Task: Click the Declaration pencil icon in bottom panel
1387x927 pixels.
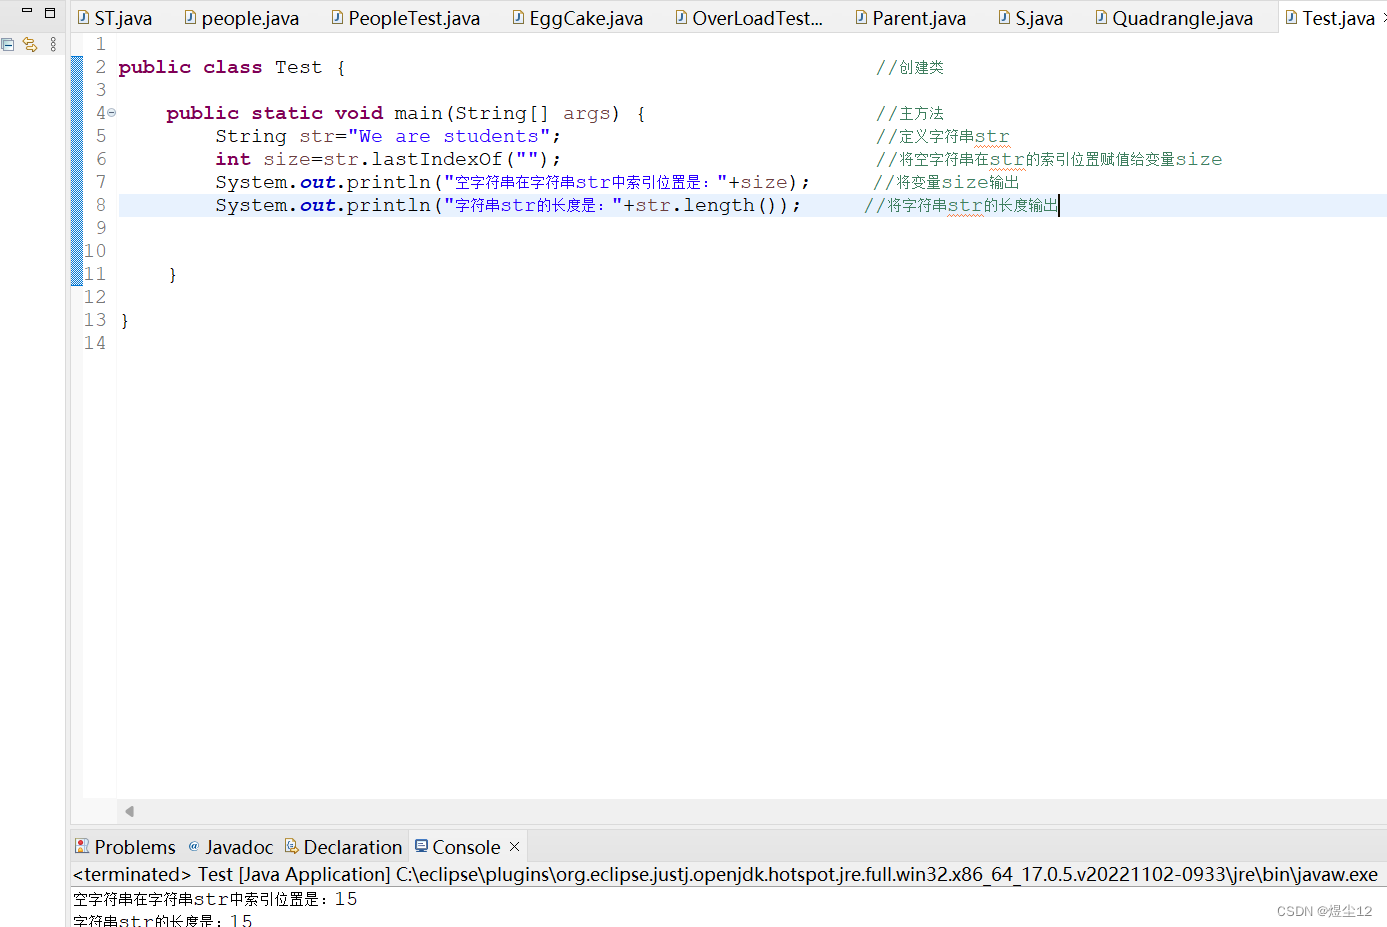Action: tap(290, 847)
